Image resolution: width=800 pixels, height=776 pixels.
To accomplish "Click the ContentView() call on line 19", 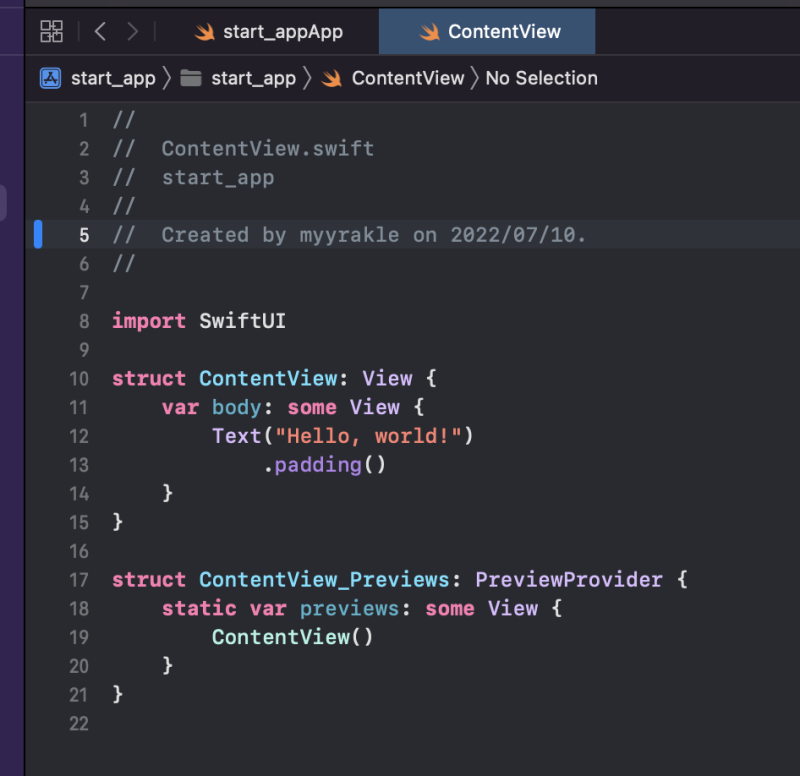I will (292, 637).
